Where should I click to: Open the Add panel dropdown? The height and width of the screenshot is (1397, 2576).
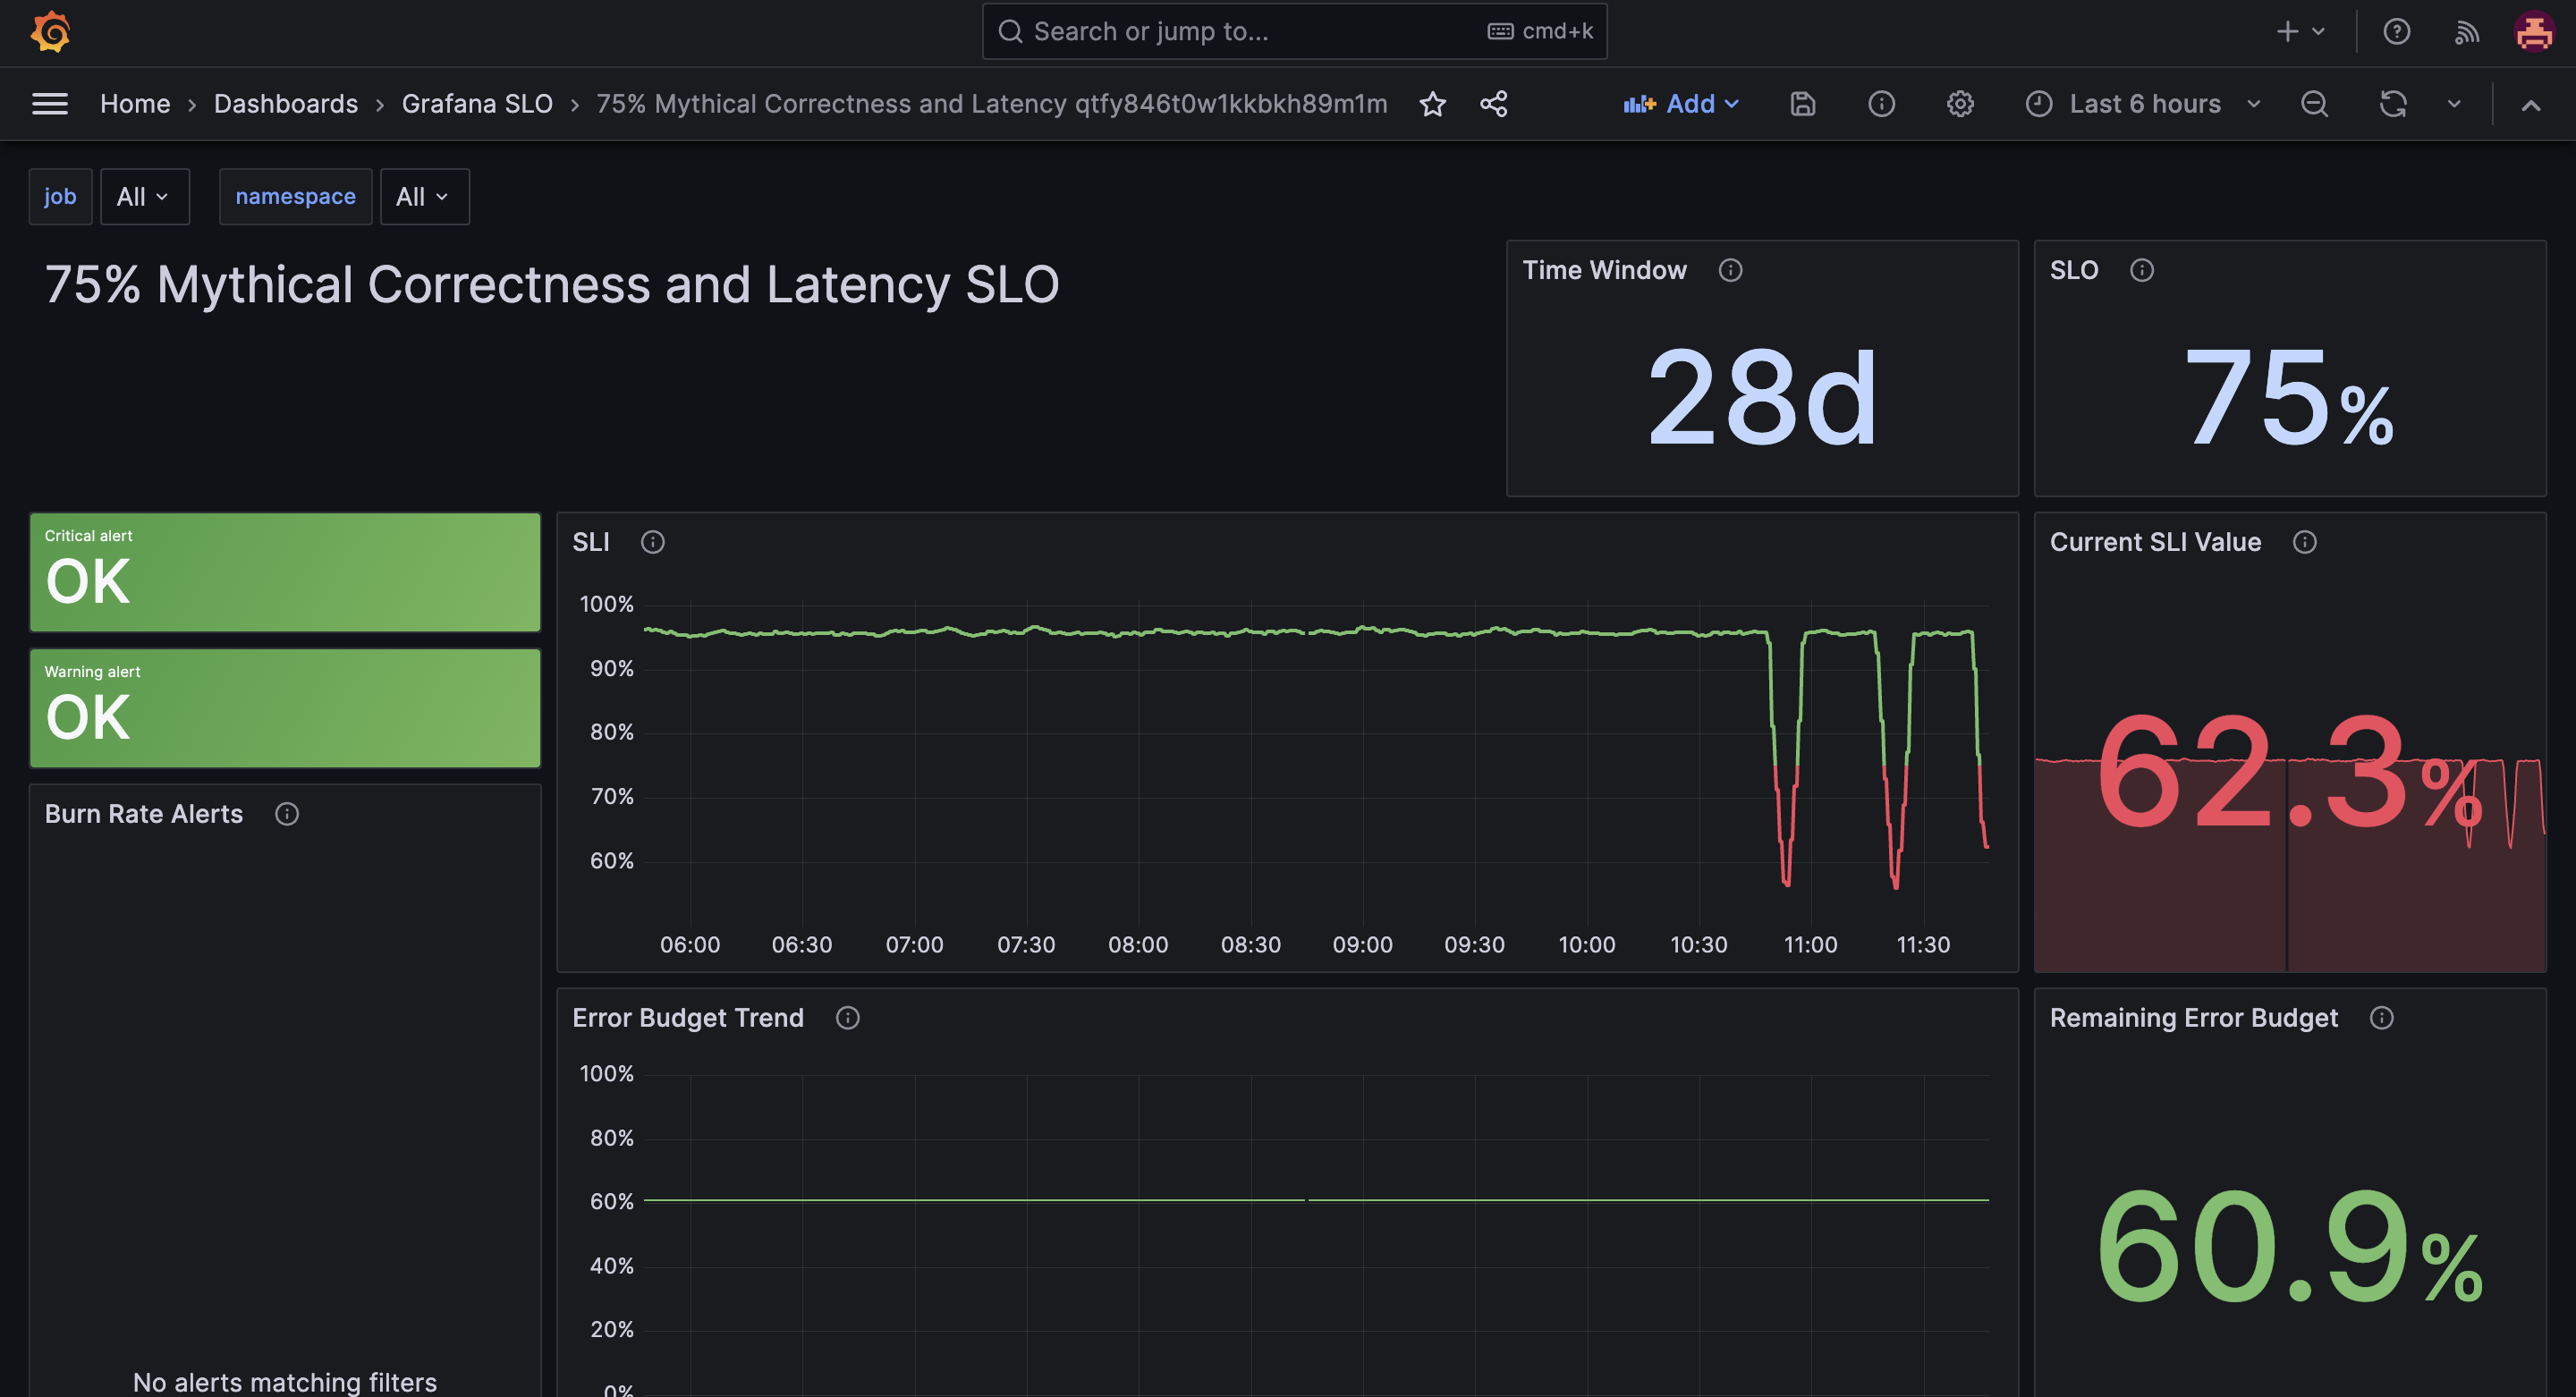(x=1683, y=103)
